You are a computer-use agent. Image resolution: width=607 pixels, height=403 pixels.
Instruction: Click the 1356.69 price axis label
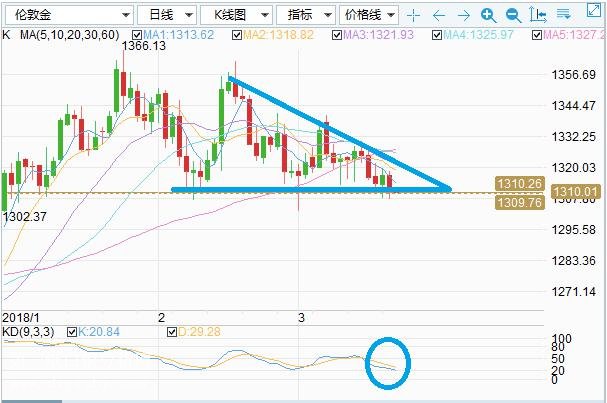click(x=573, y=74)
